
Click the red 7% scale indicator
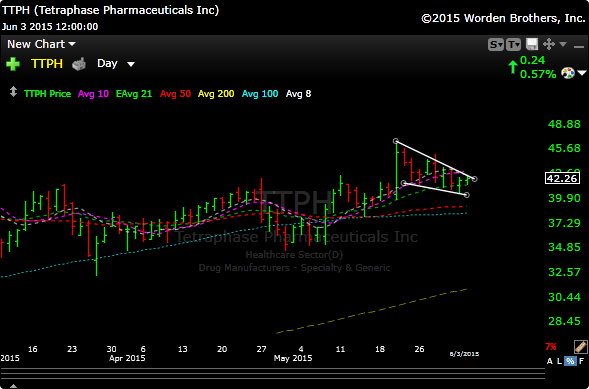(551, 347)
